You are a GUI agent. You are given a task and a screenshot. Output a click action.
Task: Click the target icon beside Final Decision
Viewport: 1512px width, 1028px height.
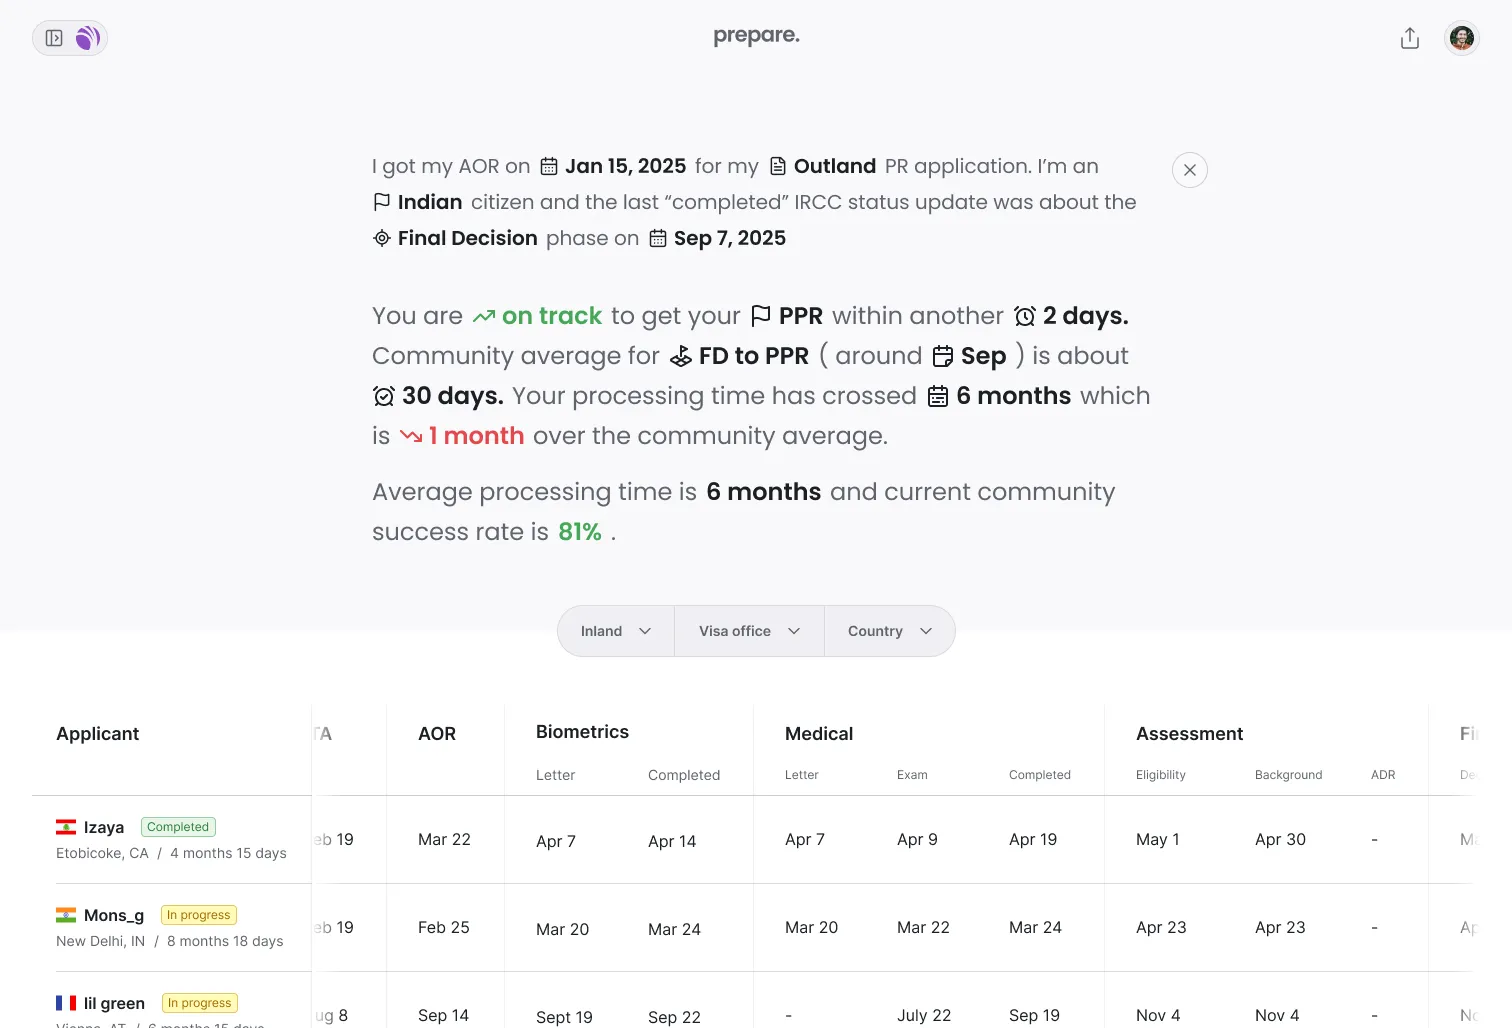click(x=381, y=238)
